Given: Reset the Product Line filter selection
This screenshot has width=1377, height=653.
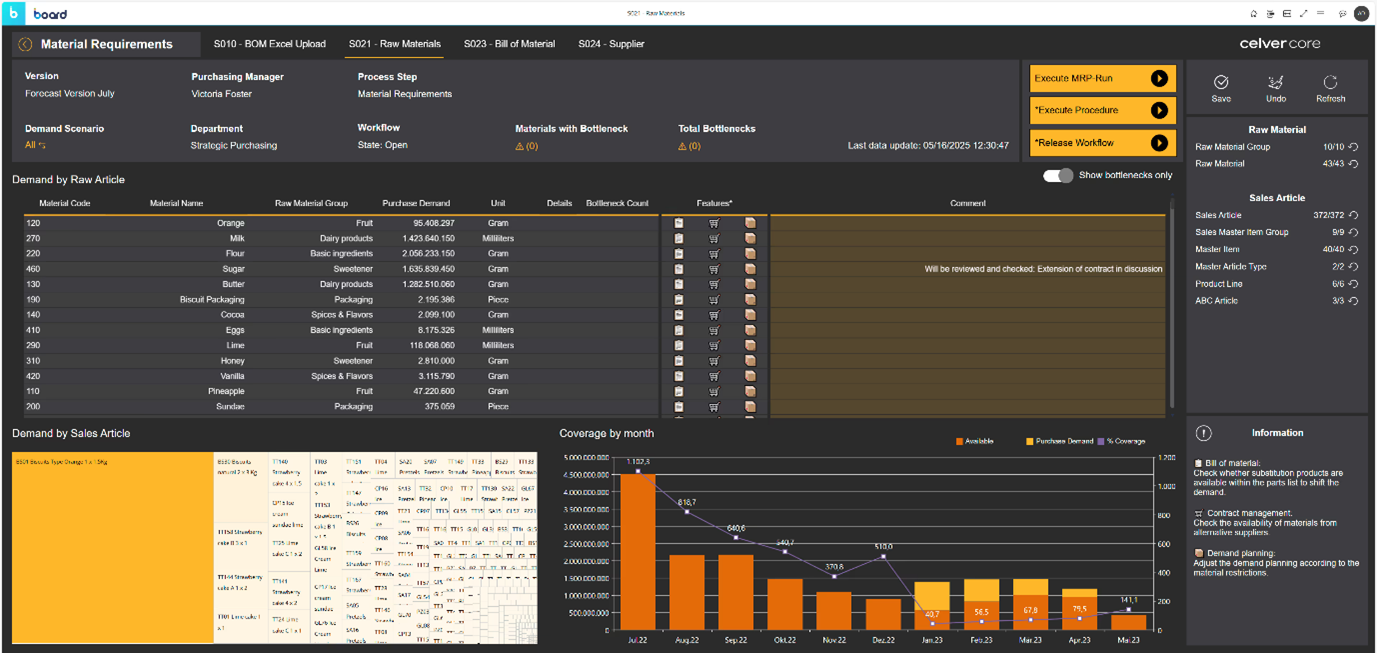Looking at the screenshot, I should (x=1353, y=284).
